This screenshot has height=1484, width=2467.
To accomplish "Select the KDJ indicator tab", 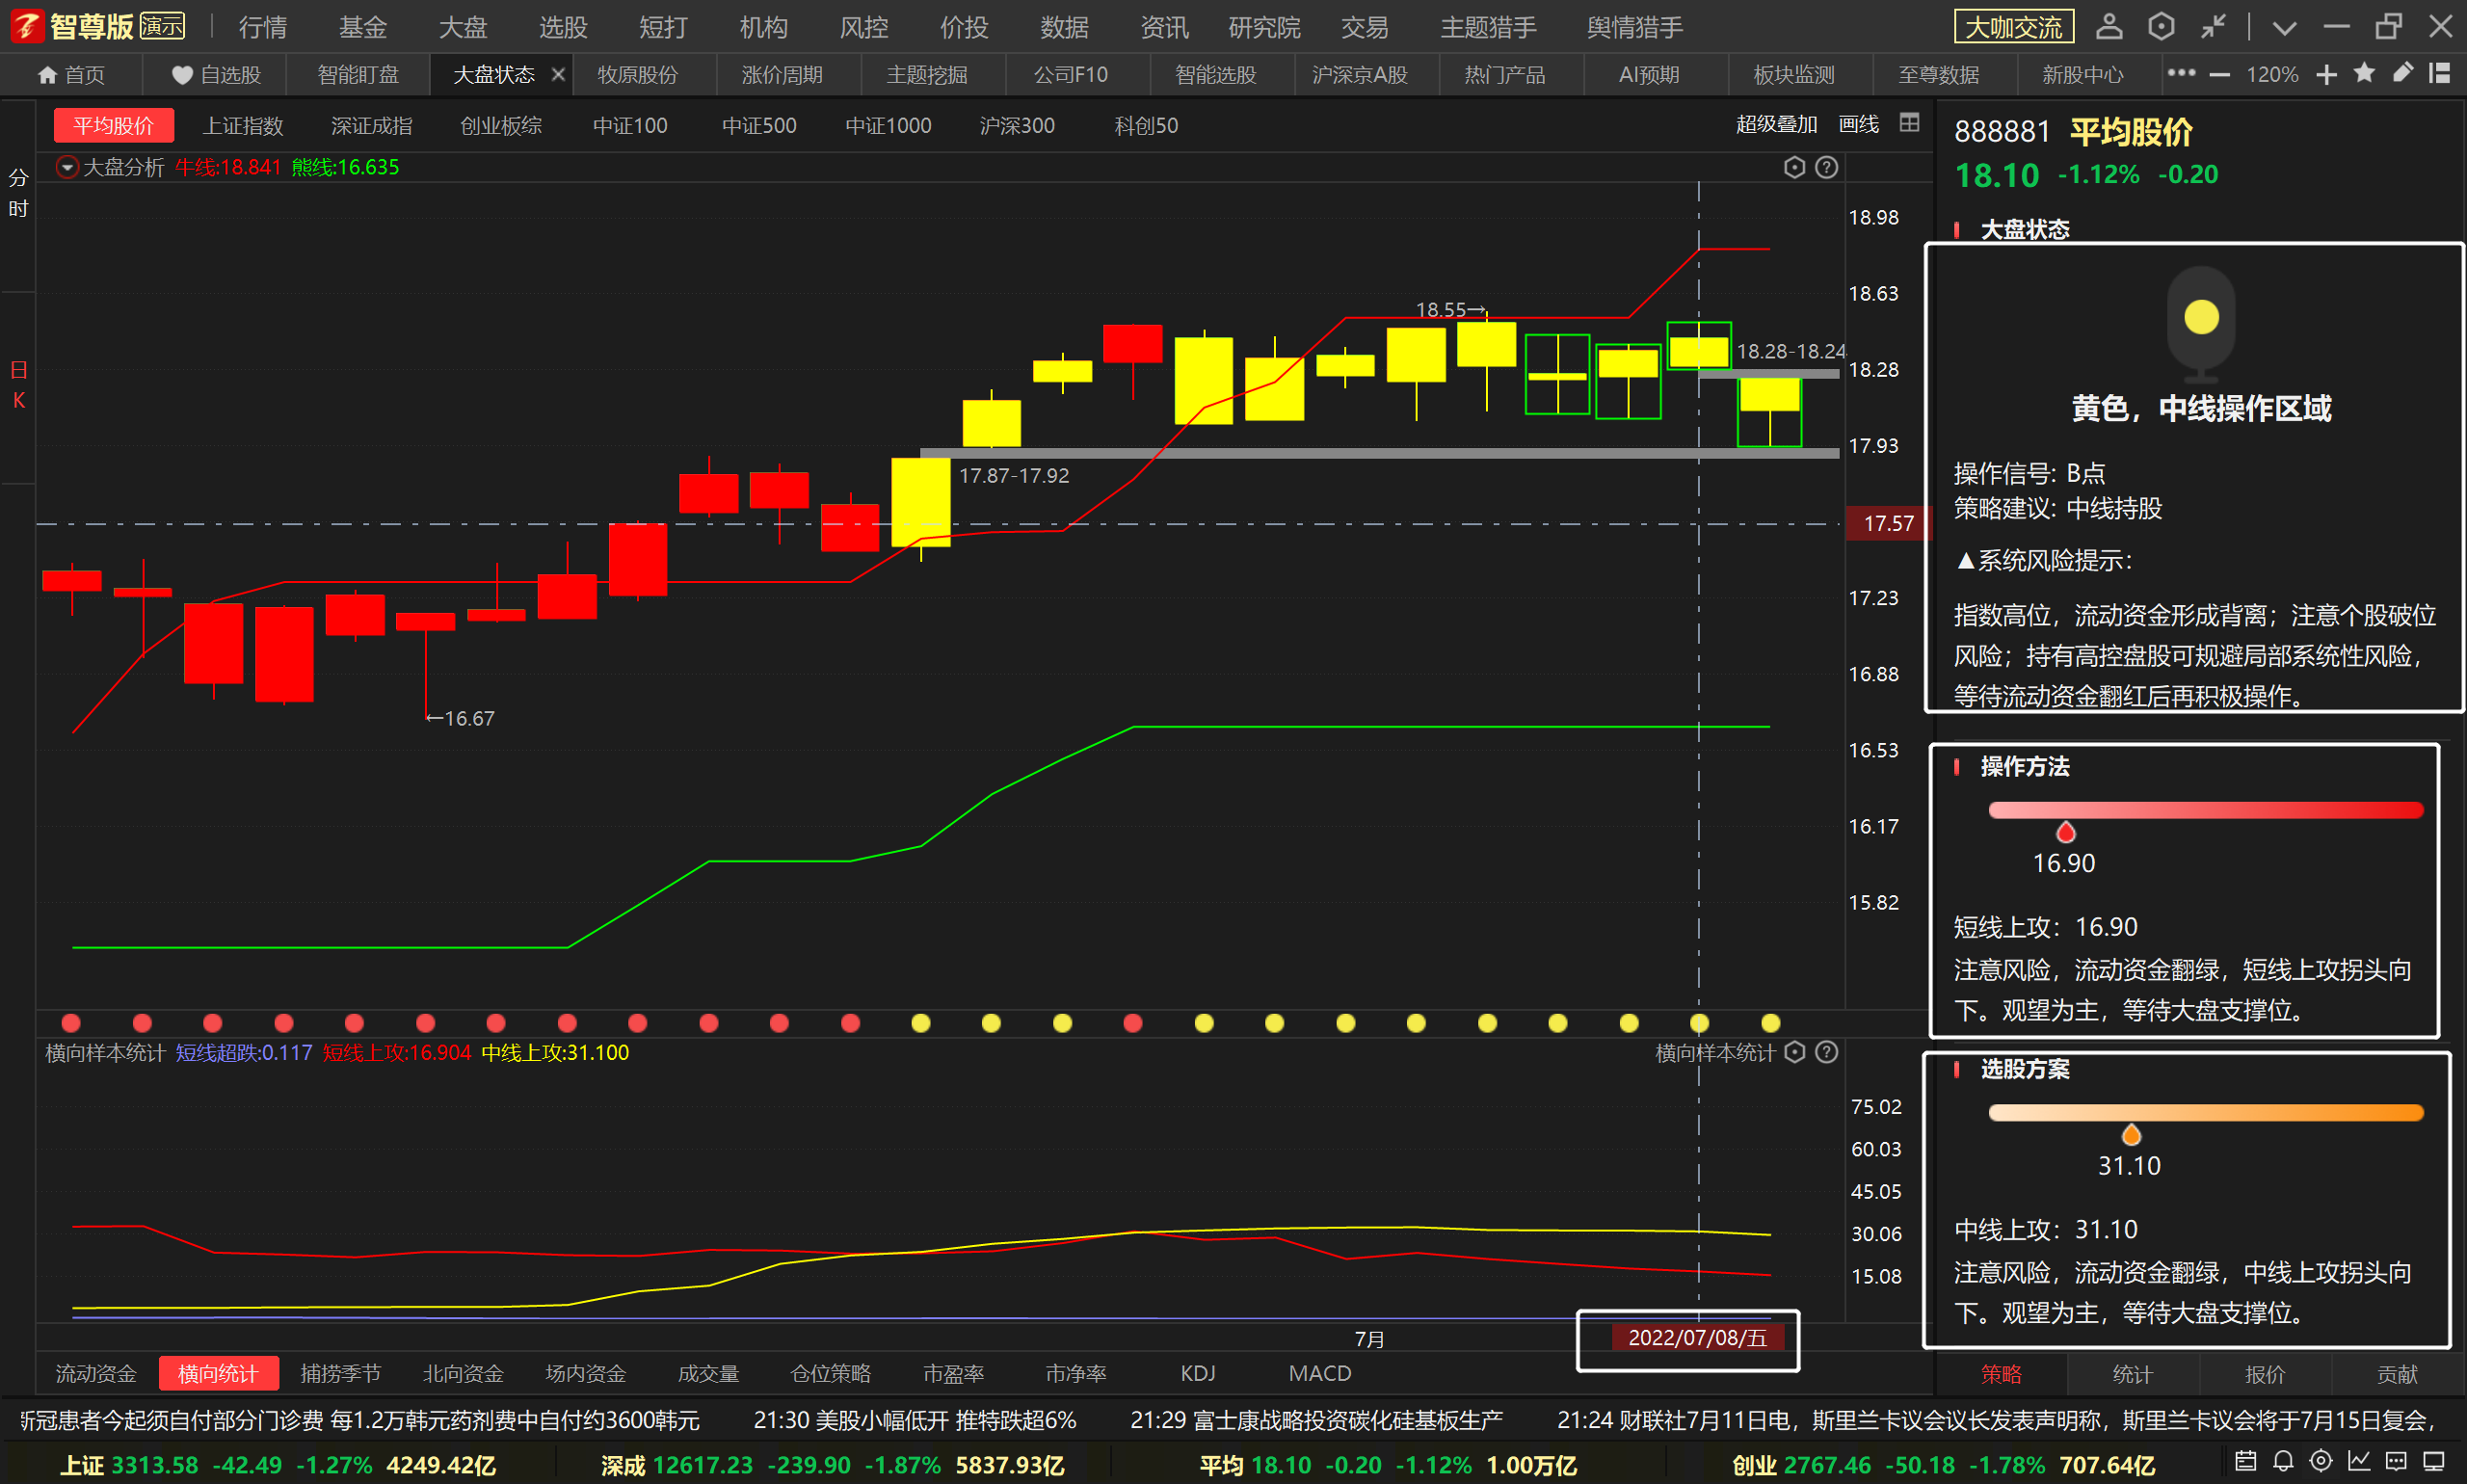I will pyautogui.click(x=1198, y=1373).
